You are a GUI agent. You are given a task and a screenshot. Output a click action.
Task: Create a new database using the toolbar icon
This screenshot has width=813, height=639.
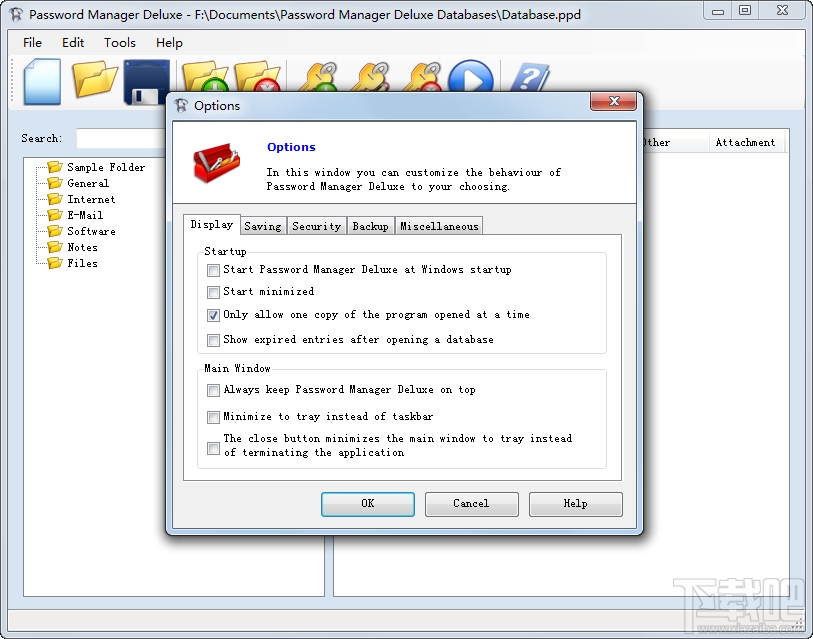coord(40,80)
